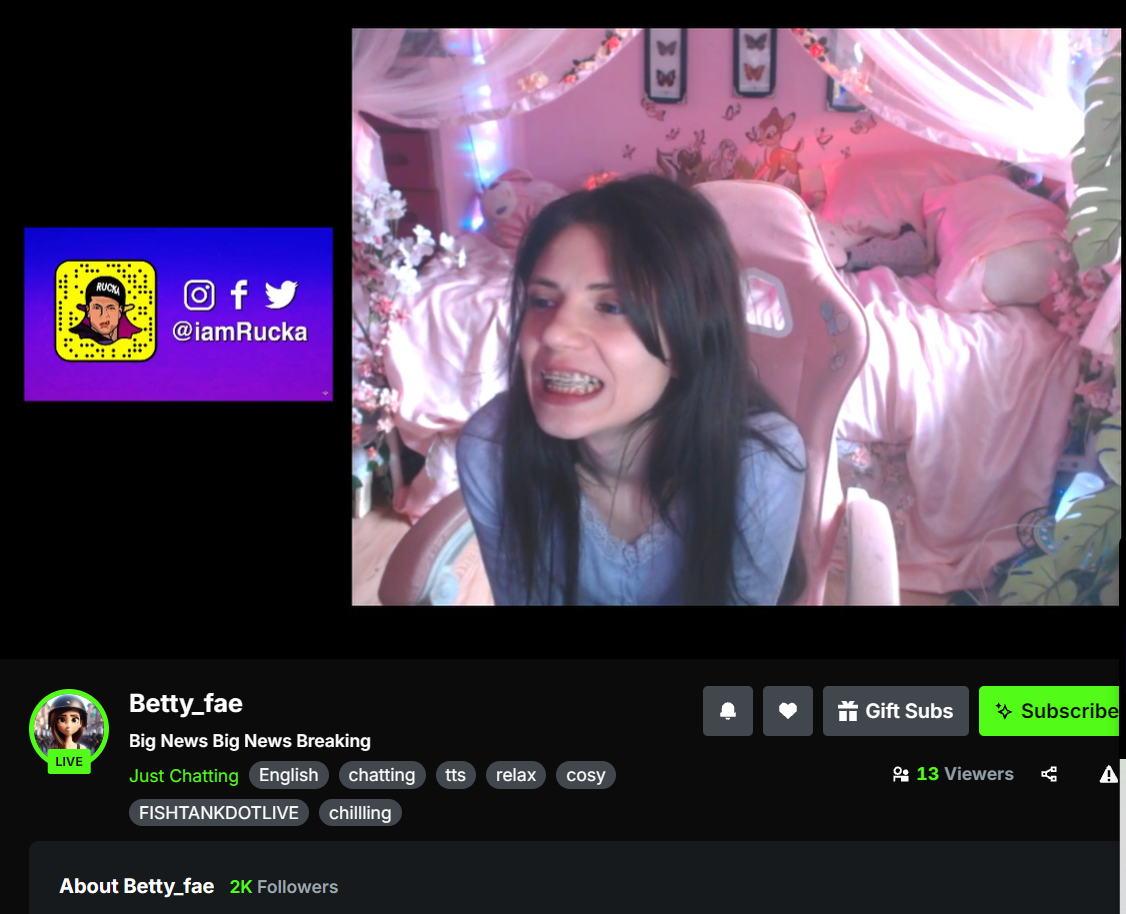The width and height of the screenshot is (1126, 914).
Task: Select the tts tag
Action: (x=455, y=775)
